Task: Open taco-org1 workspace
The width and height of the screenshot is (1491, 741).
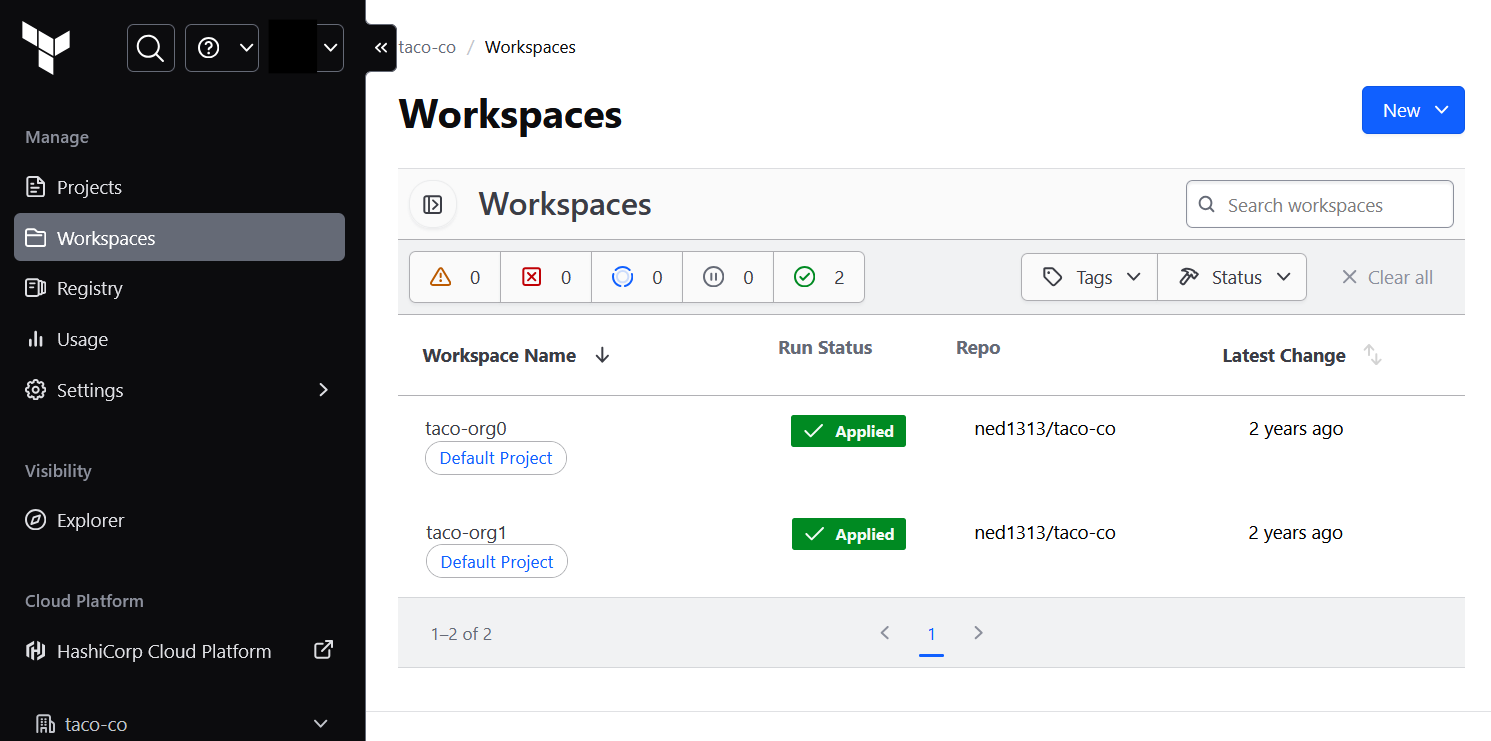Action: click(x=466, y=532)
